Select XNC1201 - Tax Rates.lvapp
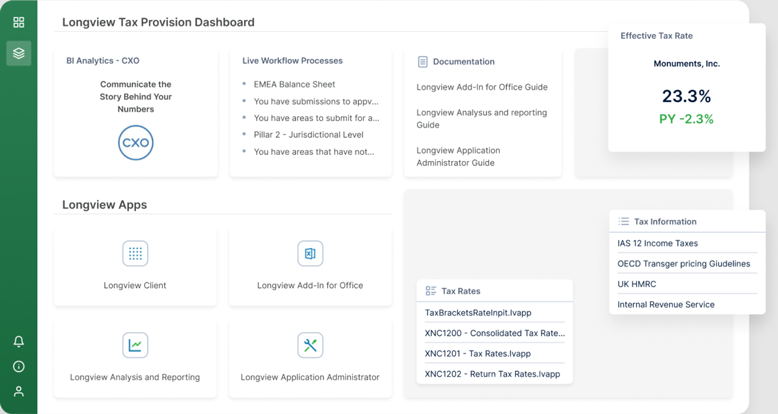This screenshot has width=778, height=414. pos(477,353)
